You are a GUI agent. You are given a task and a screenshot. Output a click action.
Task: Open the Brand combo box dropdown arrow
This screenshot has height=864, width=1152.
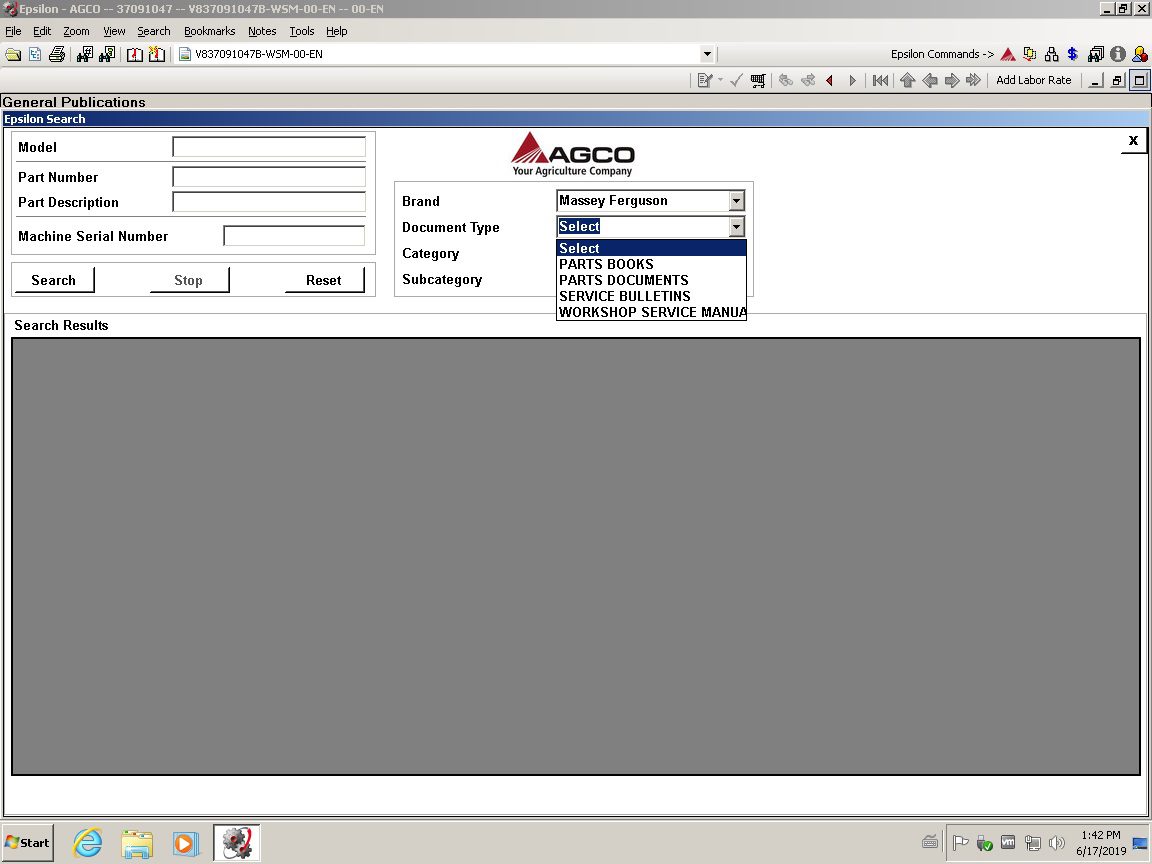click(x=736, y=201)
